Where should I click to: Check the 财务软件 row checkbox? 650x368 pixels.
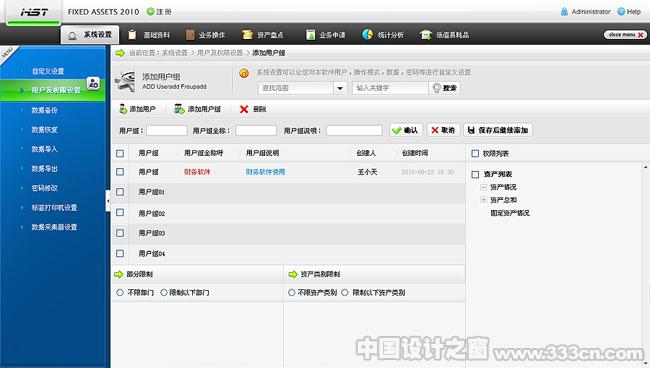tap(120, 172)
